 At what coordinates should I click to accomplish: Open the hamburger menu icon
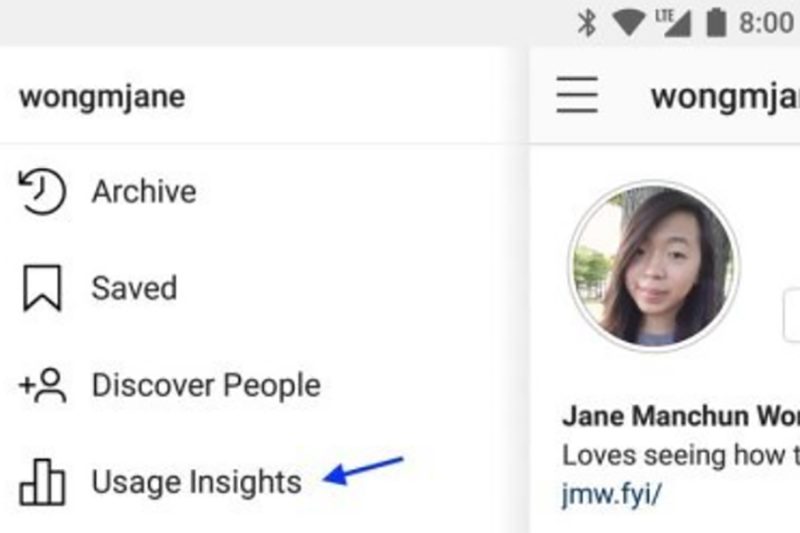[x=577, y=94]
